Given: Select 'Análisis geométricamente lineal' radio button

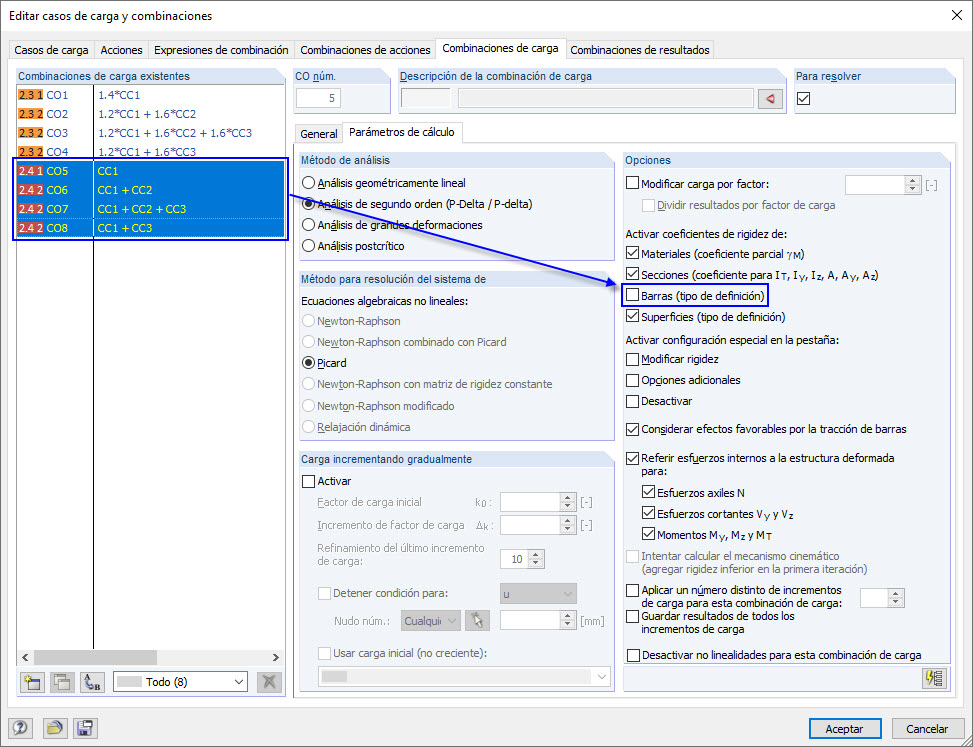Looking at the screenshot, I should tap(309, 180).
